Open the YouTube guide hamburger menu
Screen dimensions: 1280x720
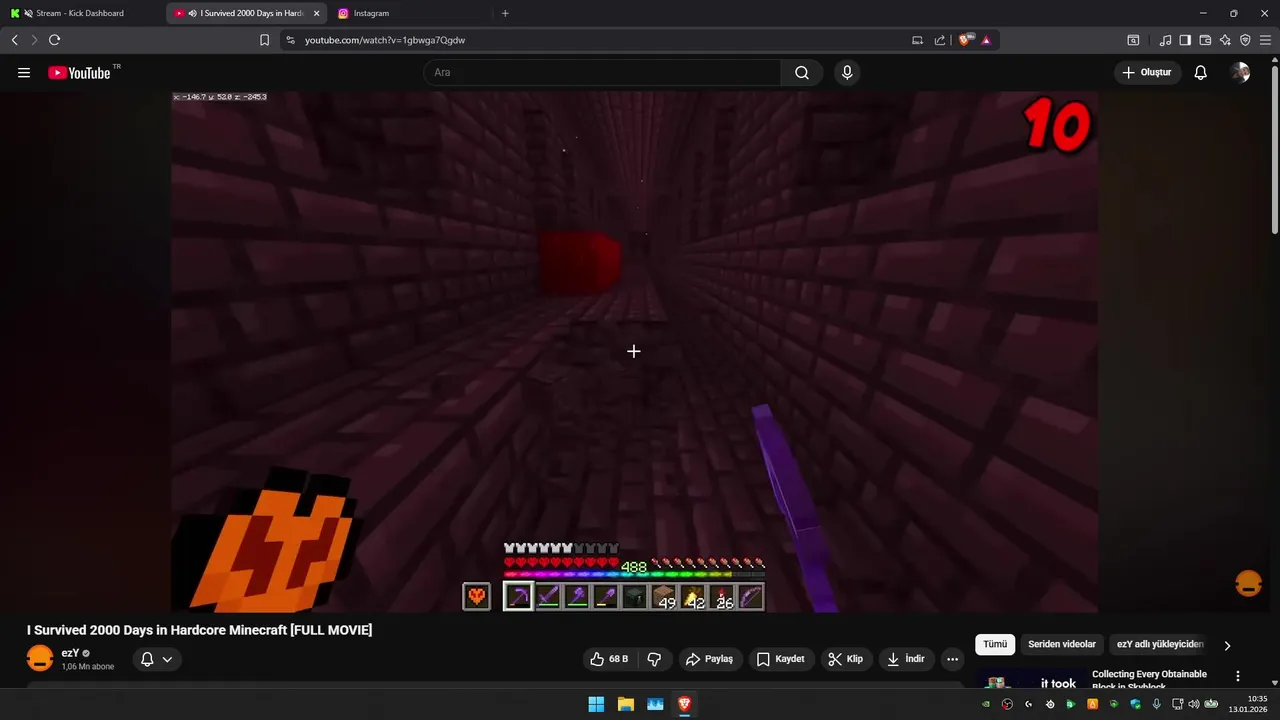coord(24,73)
